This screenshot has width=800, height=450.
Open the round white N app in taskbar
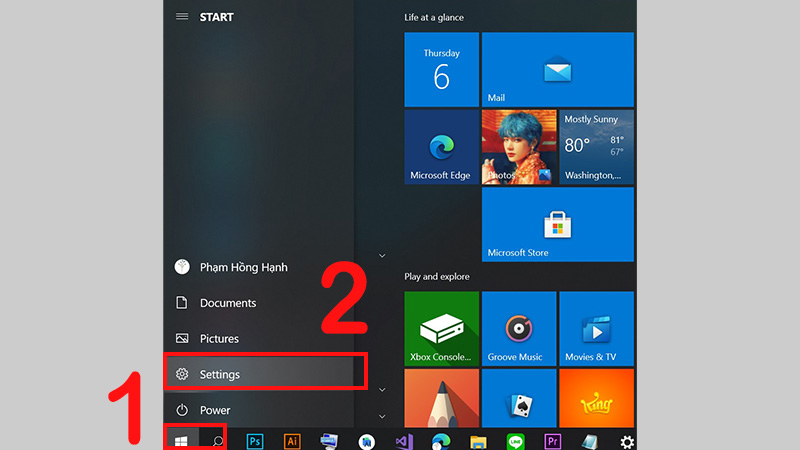point(366,441)
